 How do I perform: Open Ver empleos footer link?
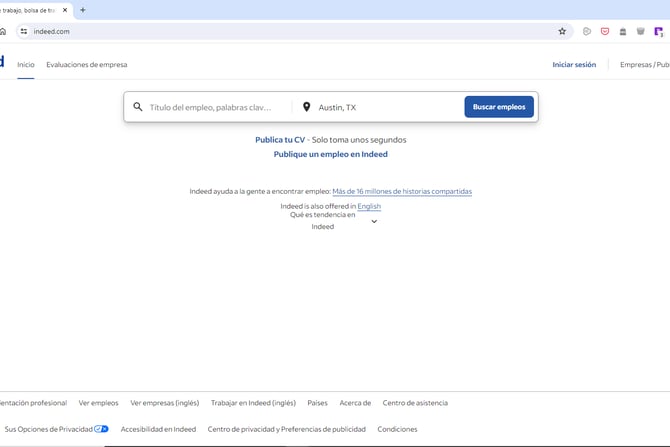[x=98, y=403]
